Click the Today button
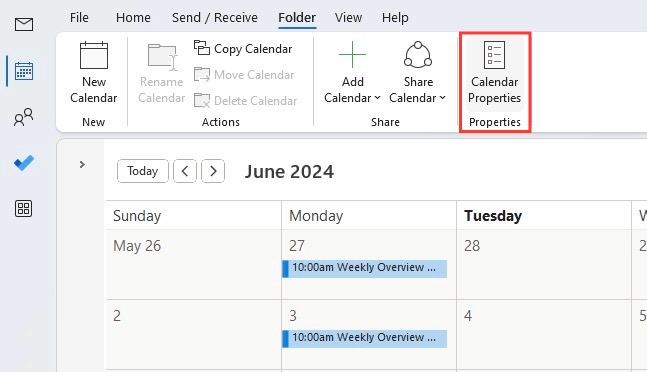Viewport: 647px width, 372px height. coord(143,171)
